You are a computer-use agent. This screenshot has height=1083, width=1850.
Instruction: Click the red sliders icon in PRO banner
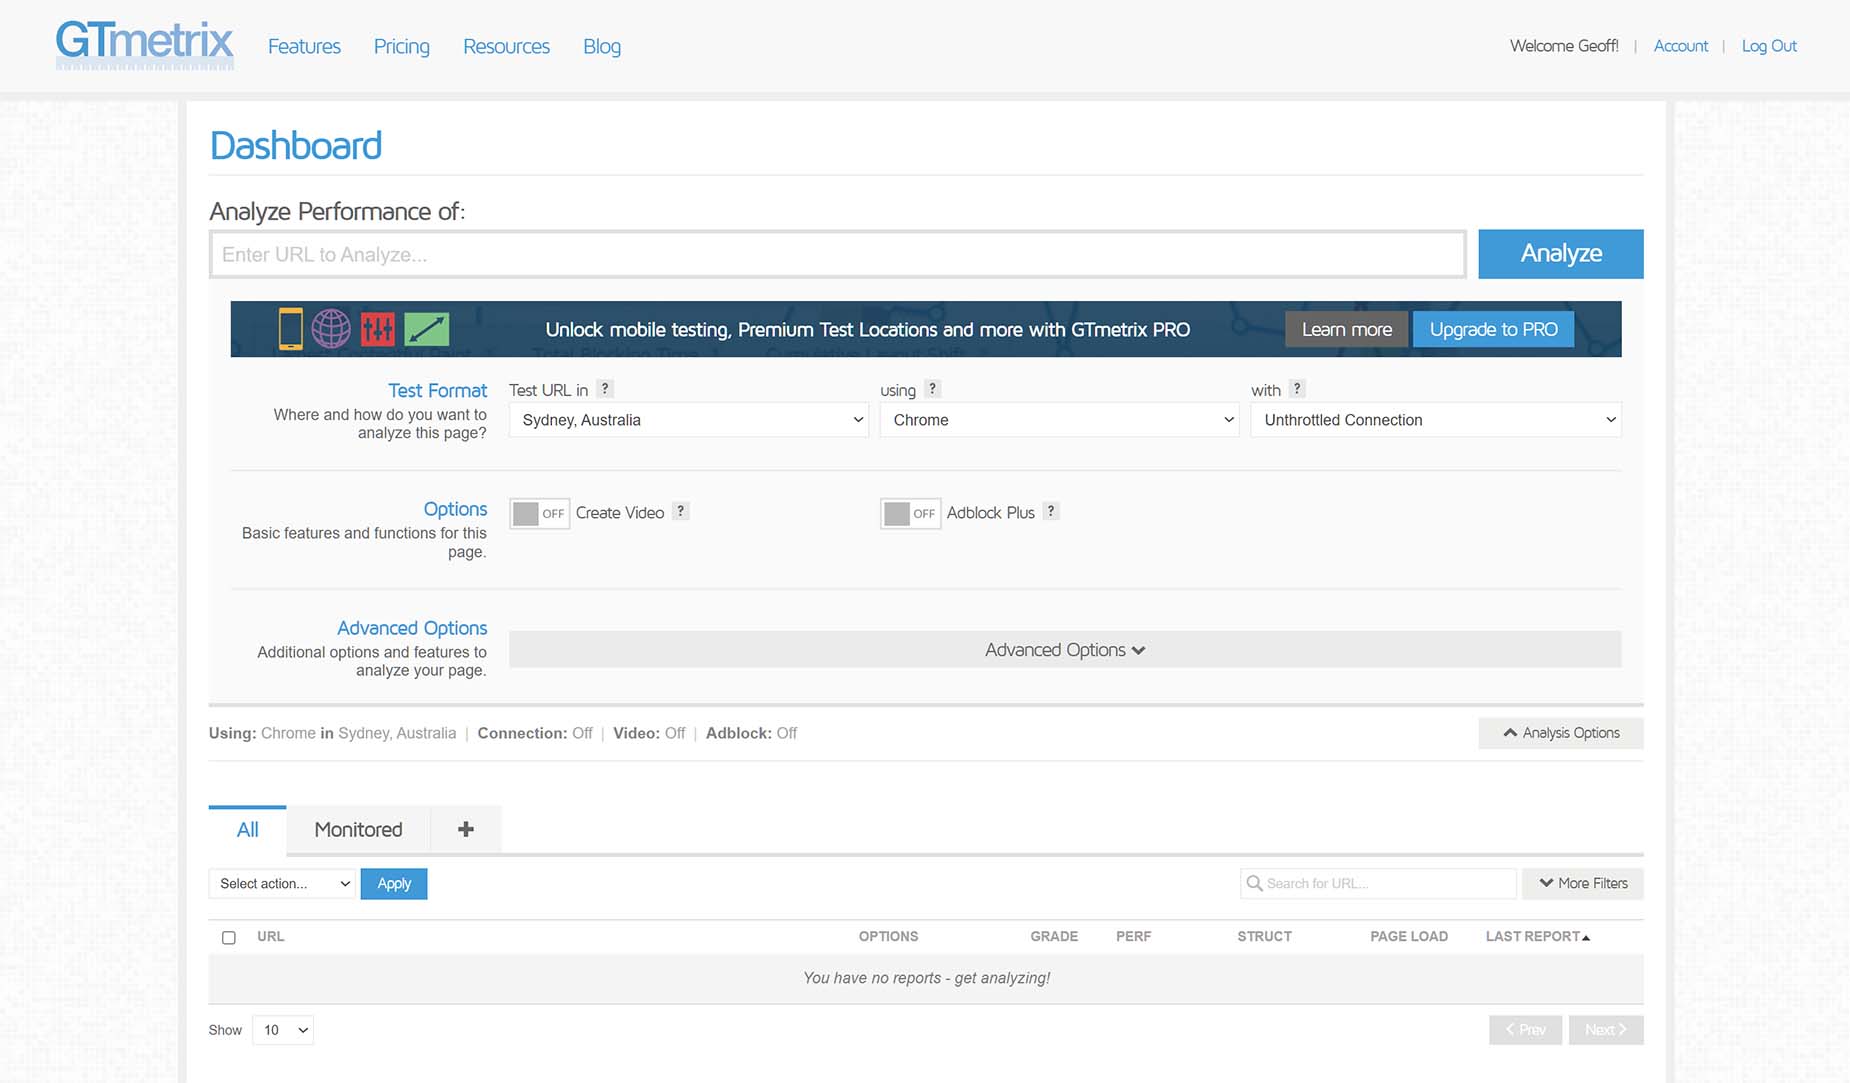[378, 328]
